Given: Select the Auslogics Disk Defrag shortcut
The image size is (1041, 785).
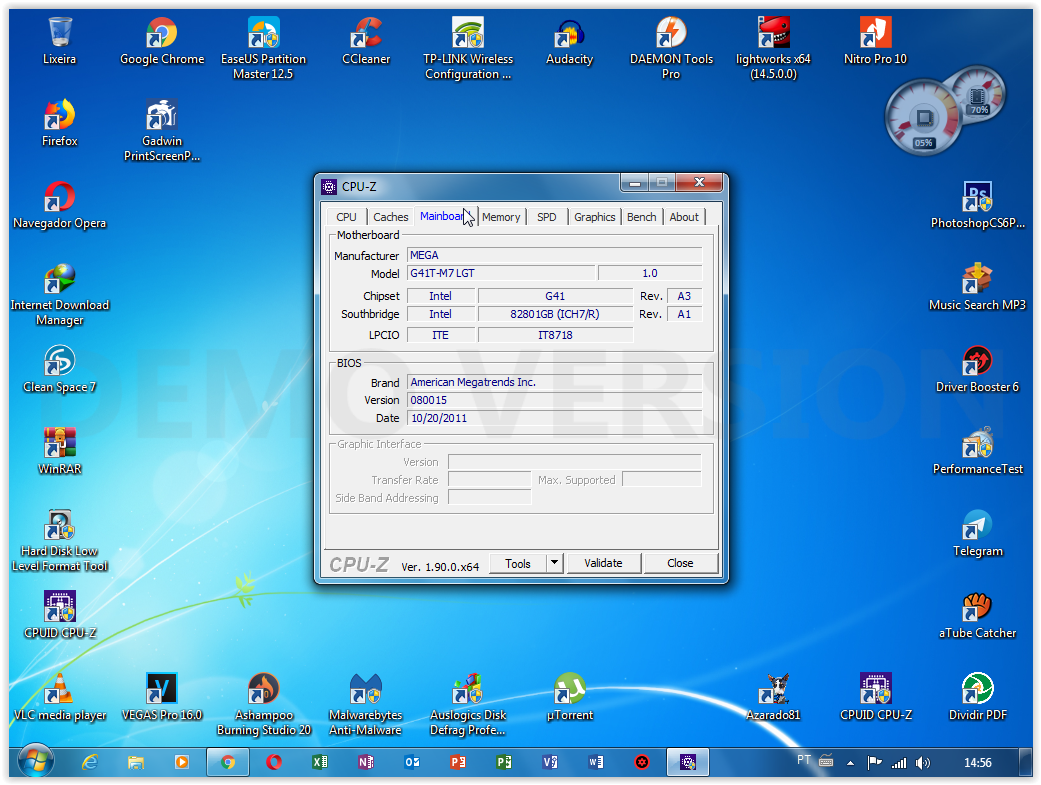Looking at the screenshot, I should pyautogui.click(x=468, y=705).
